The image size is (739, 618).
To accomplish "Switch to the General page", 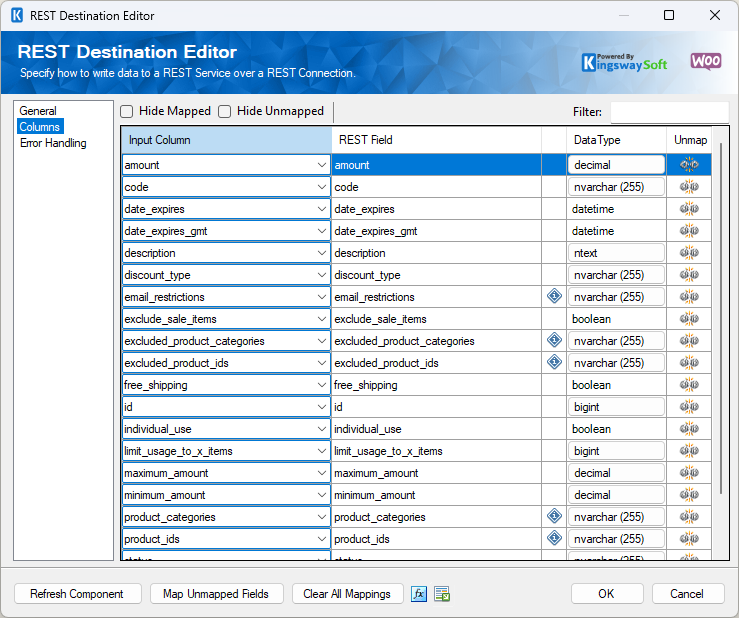I will click(x=38, y=111).
